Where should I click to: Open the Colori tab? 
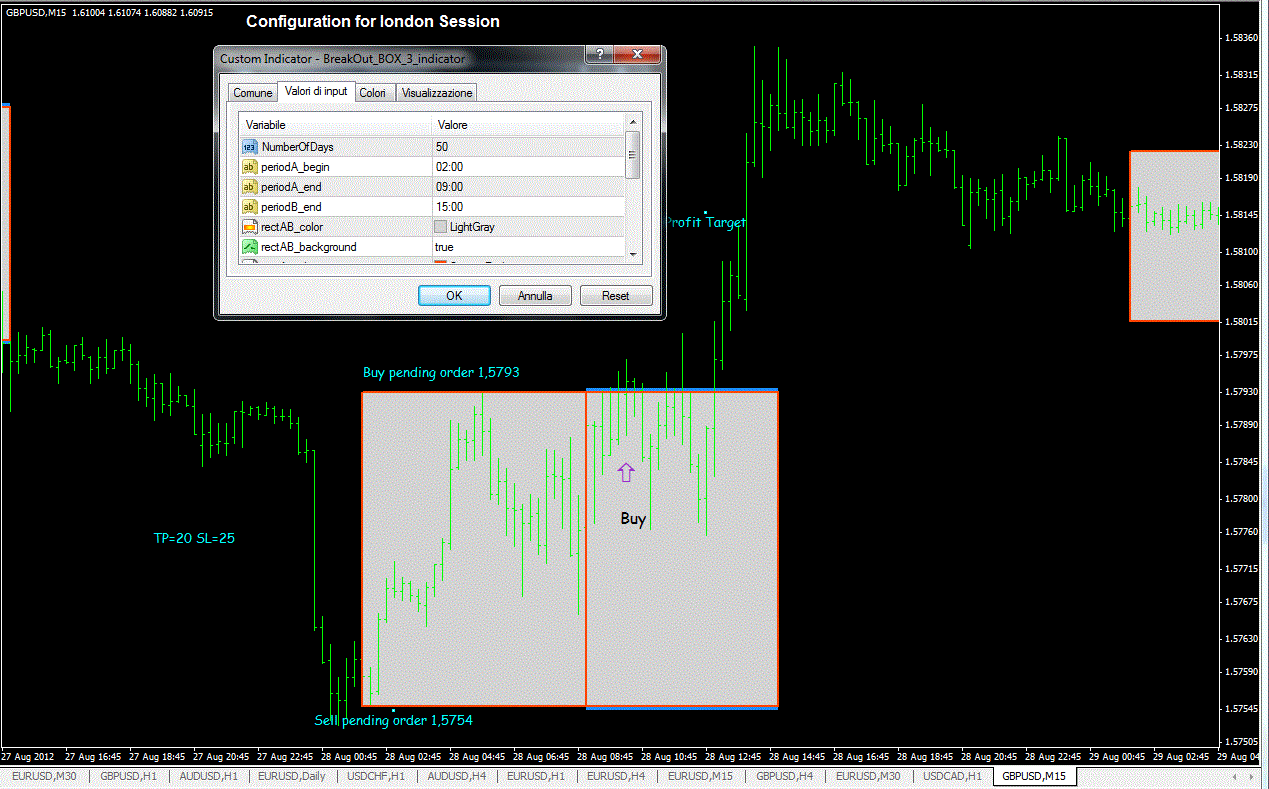[374, 91]
